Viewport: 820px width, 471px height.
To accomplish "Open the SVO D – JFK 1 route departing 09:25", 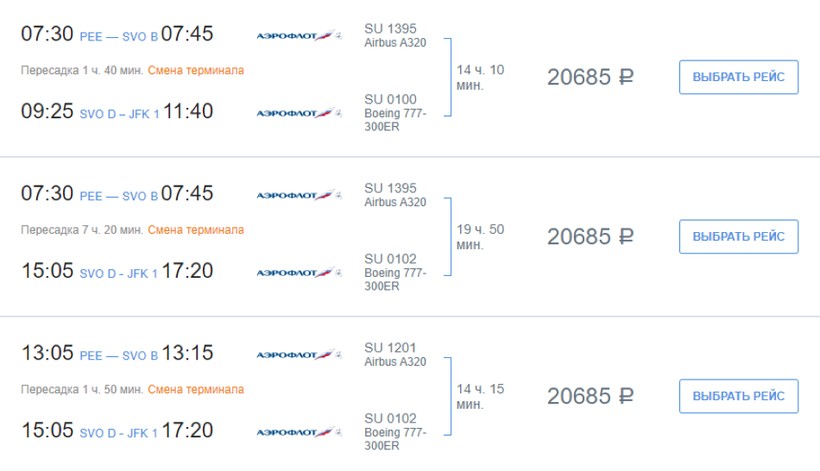I will 118,114.
